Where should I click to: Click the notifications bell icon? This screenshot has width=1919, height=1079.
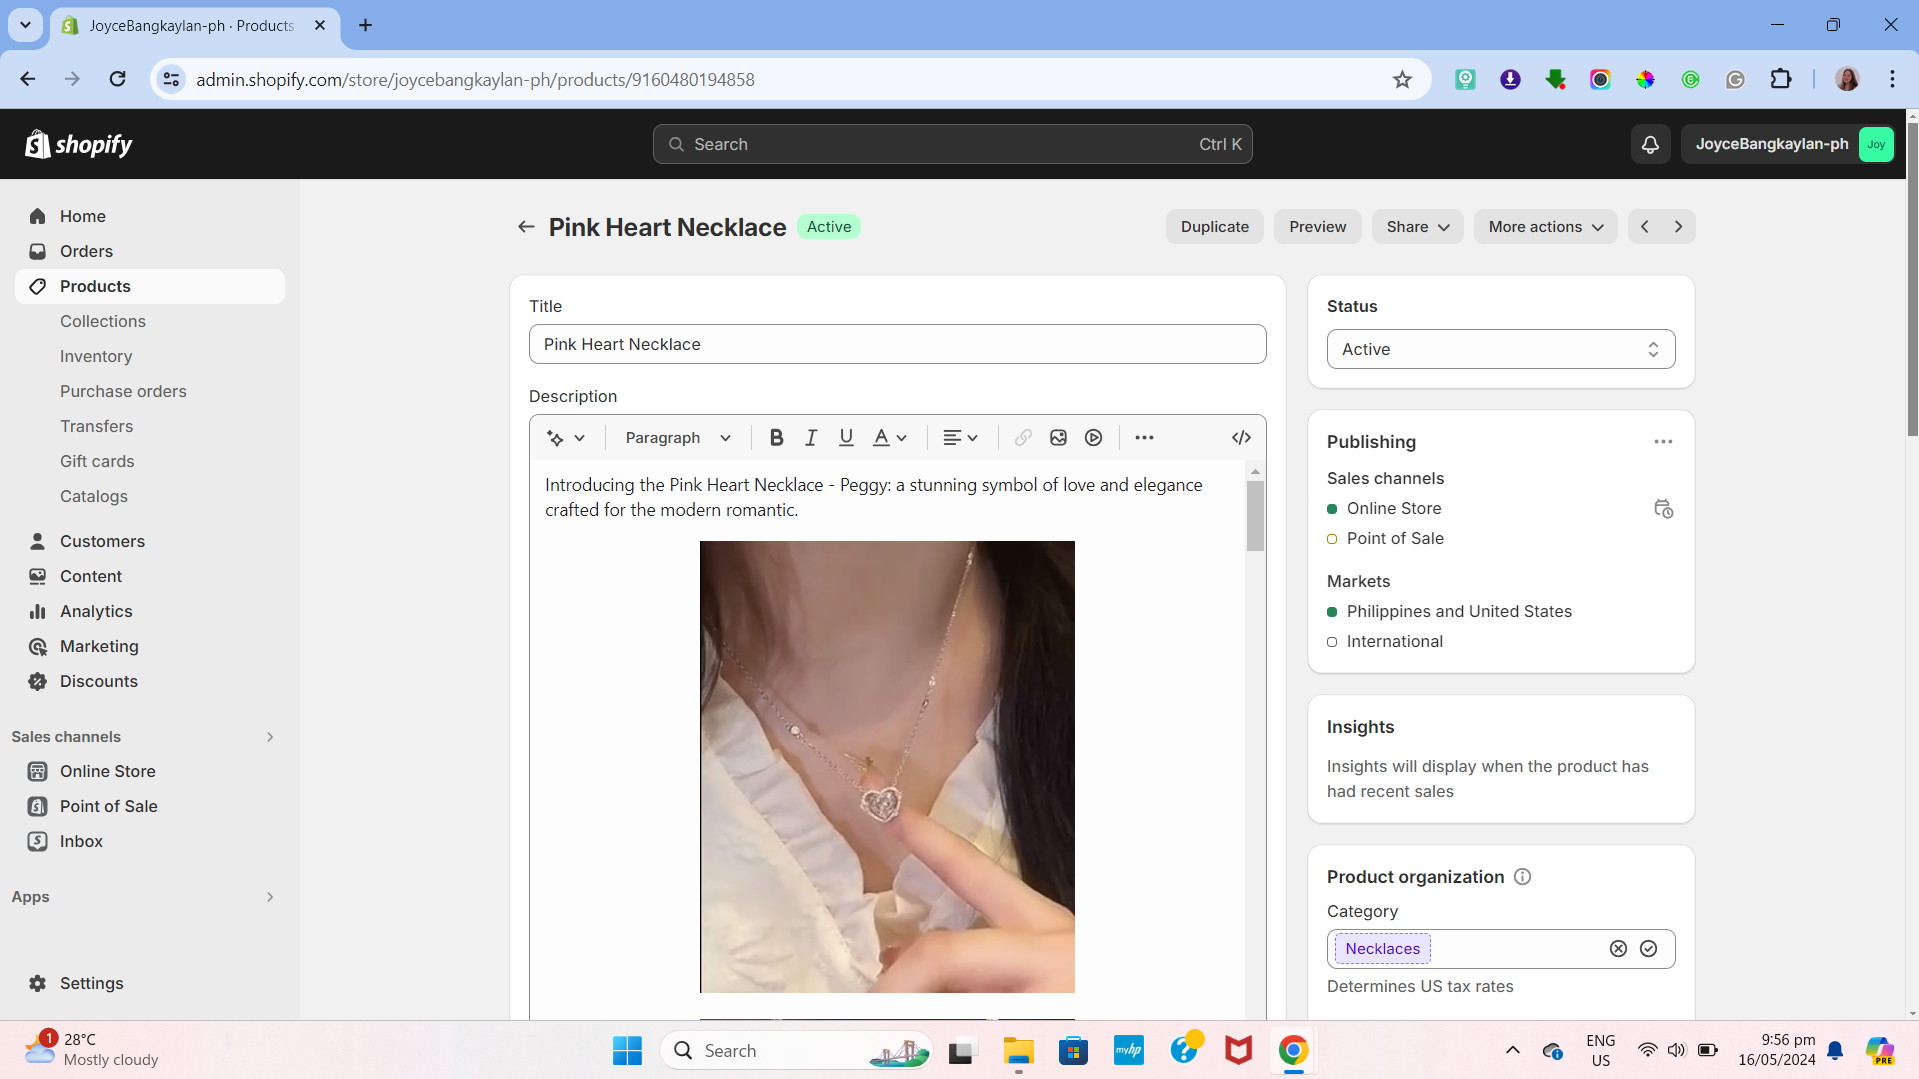coord(1650,144)
